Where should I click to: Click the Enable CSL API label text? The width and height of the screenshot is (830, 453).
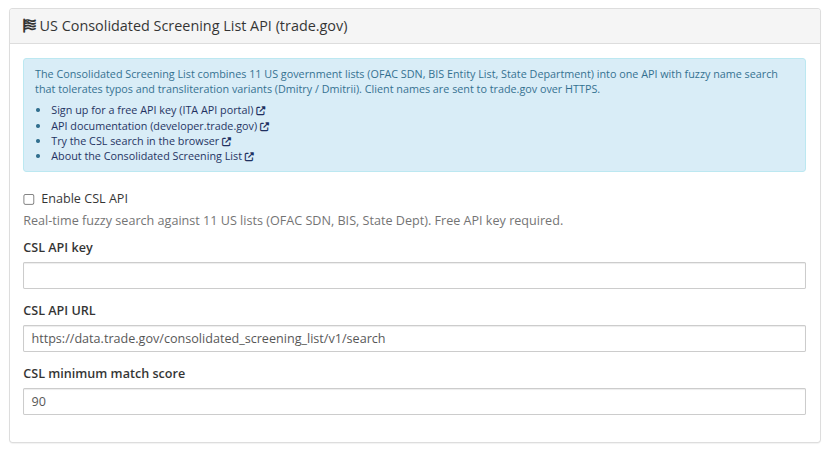coord(85,198)
